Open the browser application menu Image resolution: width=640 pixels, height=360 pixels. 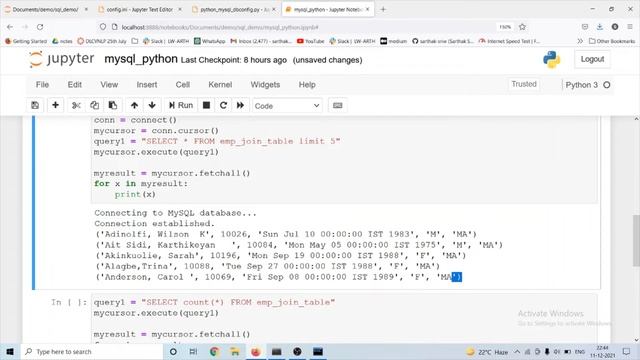tap(630, 27)
